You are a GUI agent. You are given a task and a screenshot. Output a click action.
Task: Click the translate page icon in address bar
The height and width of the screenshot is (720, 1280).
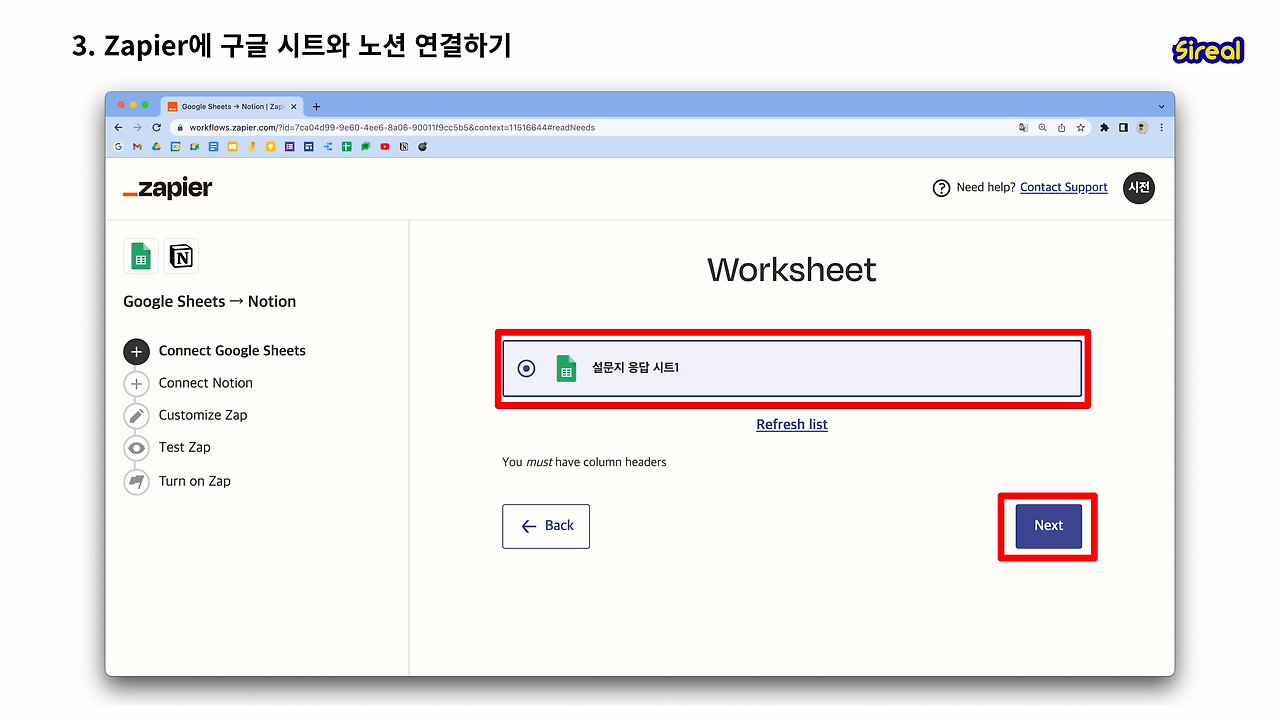[1023, 128]
